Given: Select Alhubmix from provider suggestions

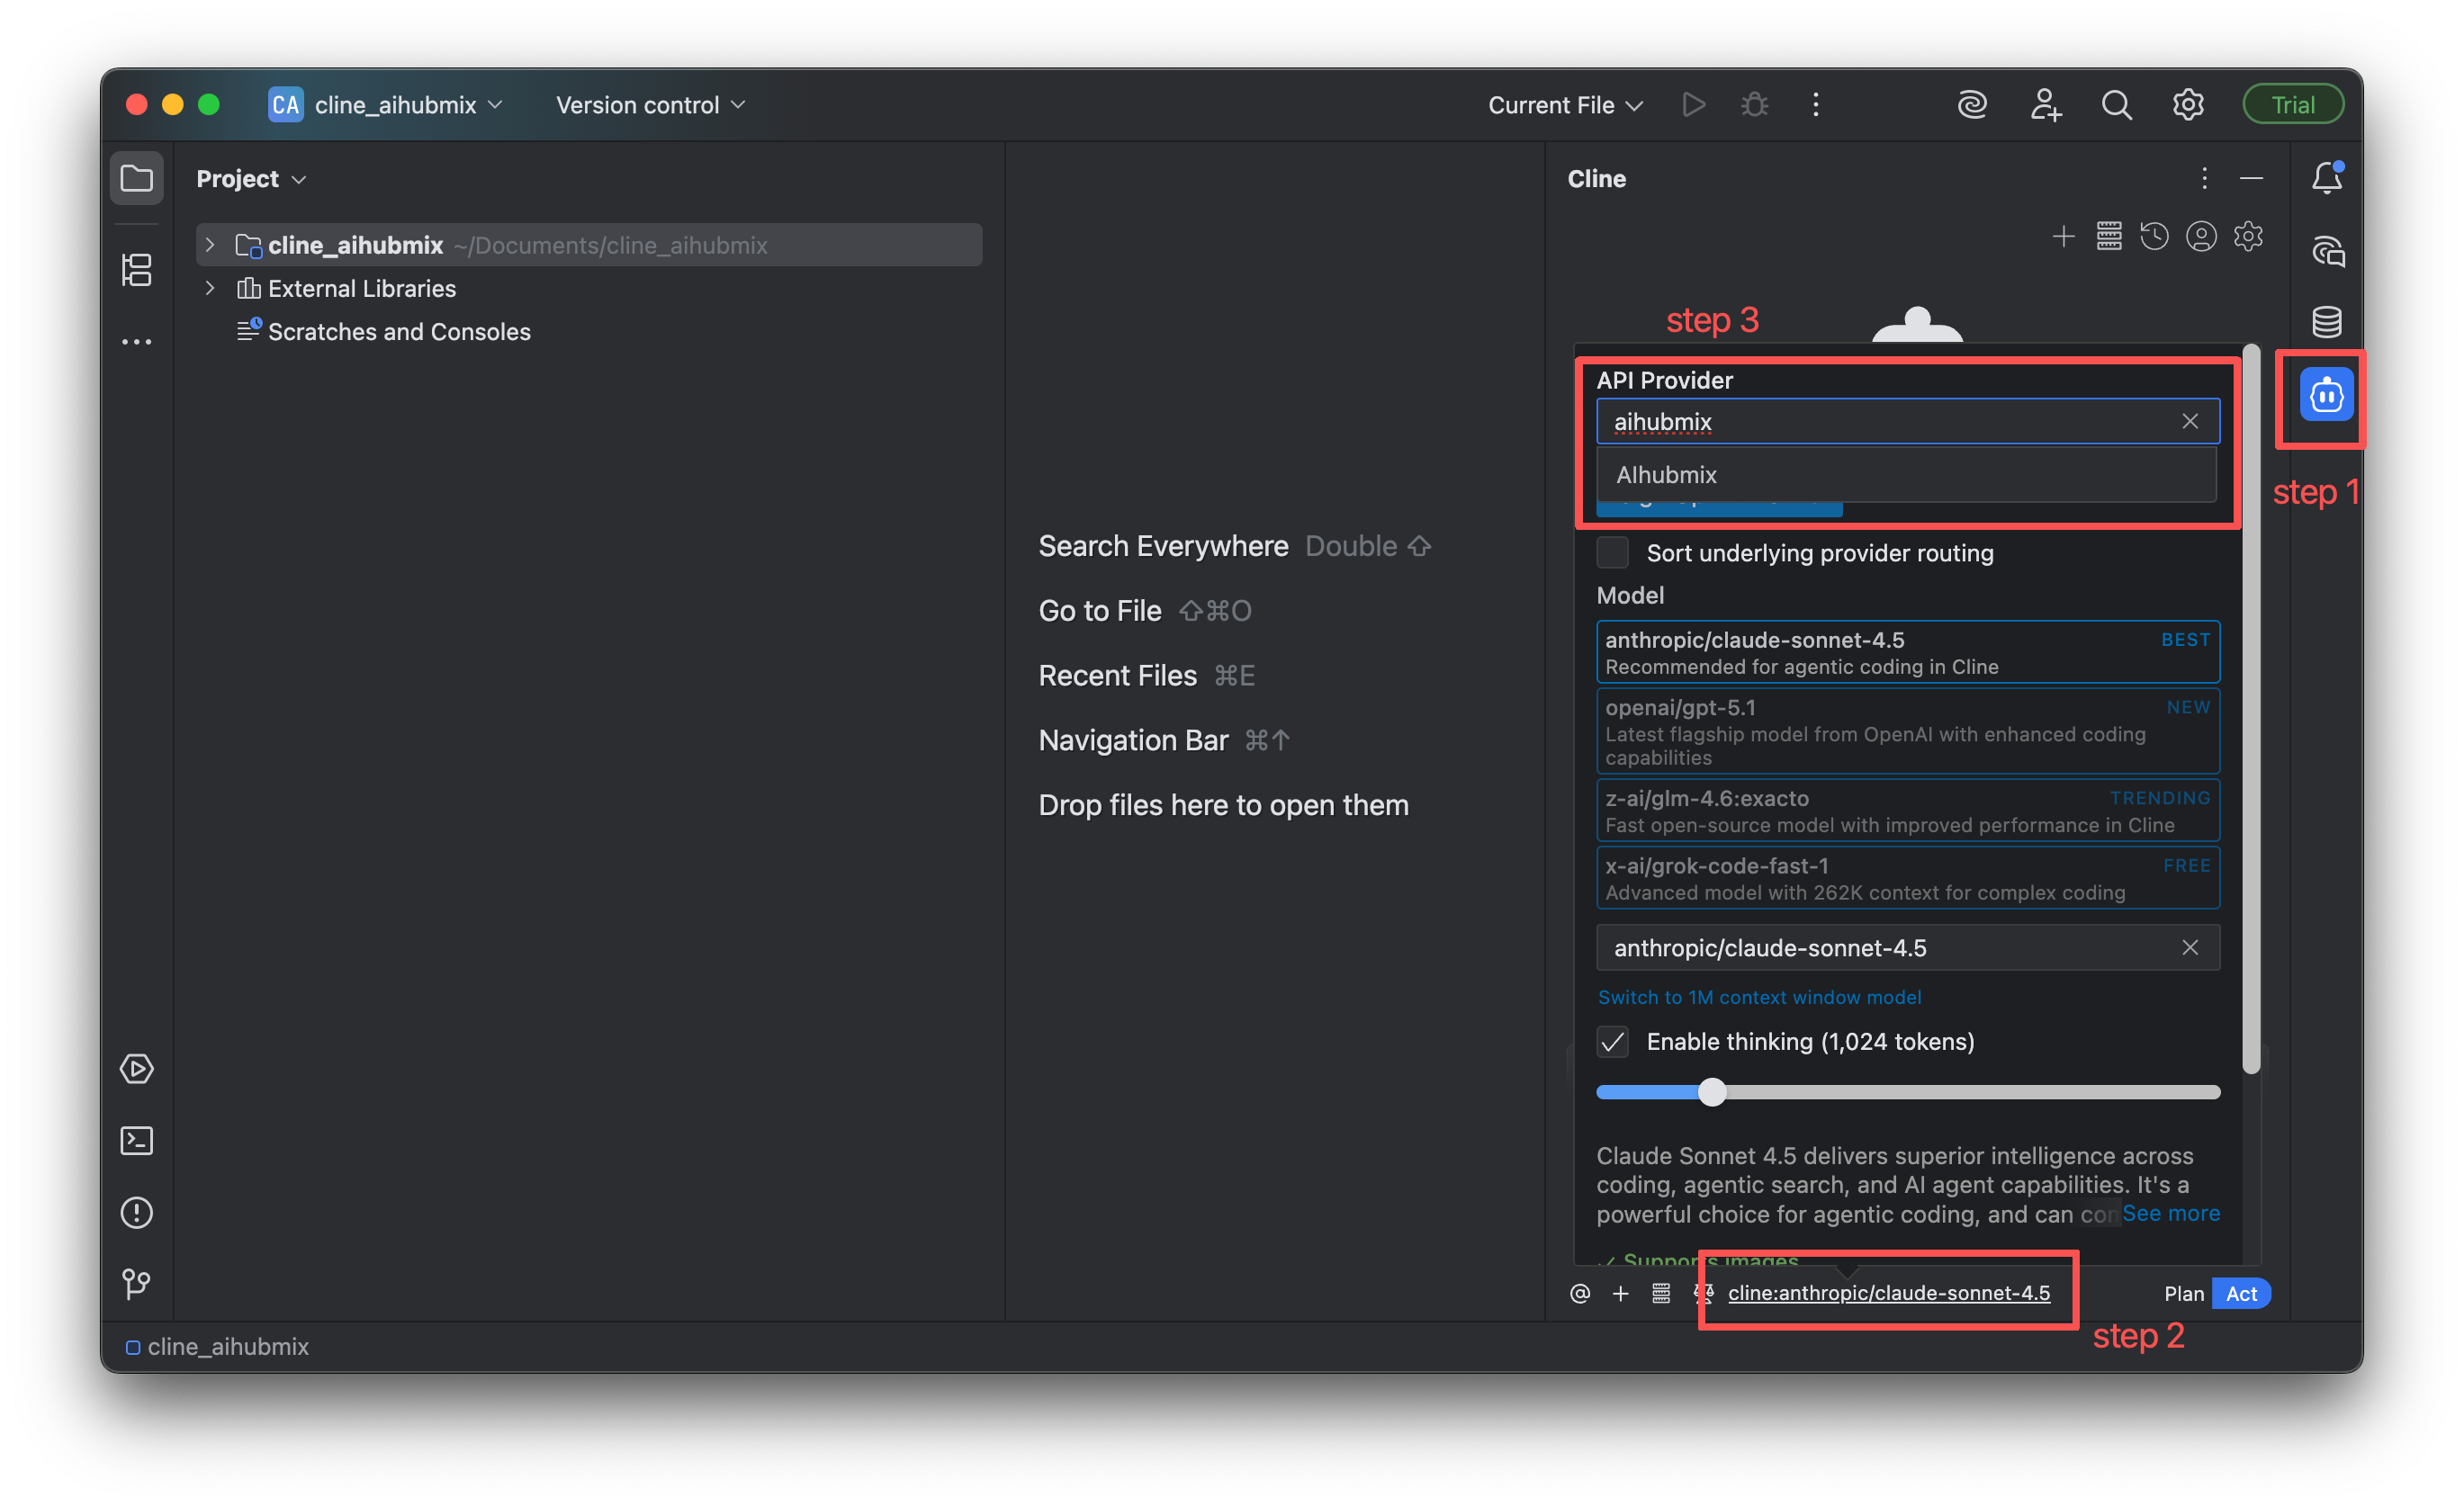Looking at the screenshot, I should pyautogui.click(x=1666, y=475).
